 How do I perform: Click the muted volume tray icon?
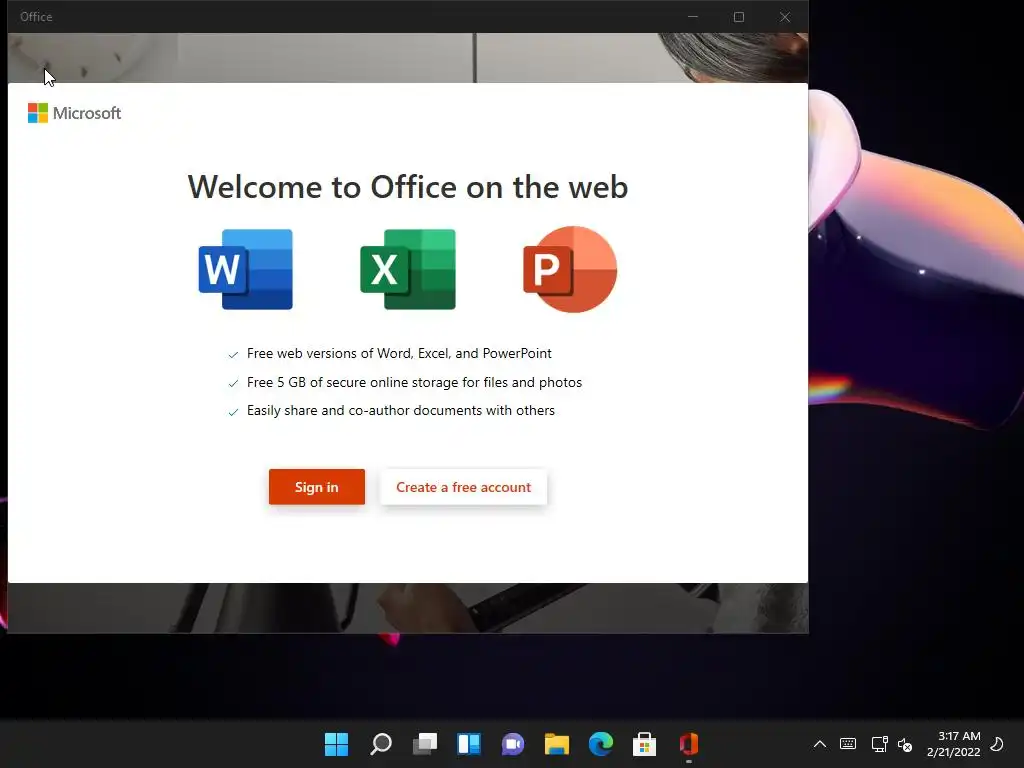click(x=905, y=744)
